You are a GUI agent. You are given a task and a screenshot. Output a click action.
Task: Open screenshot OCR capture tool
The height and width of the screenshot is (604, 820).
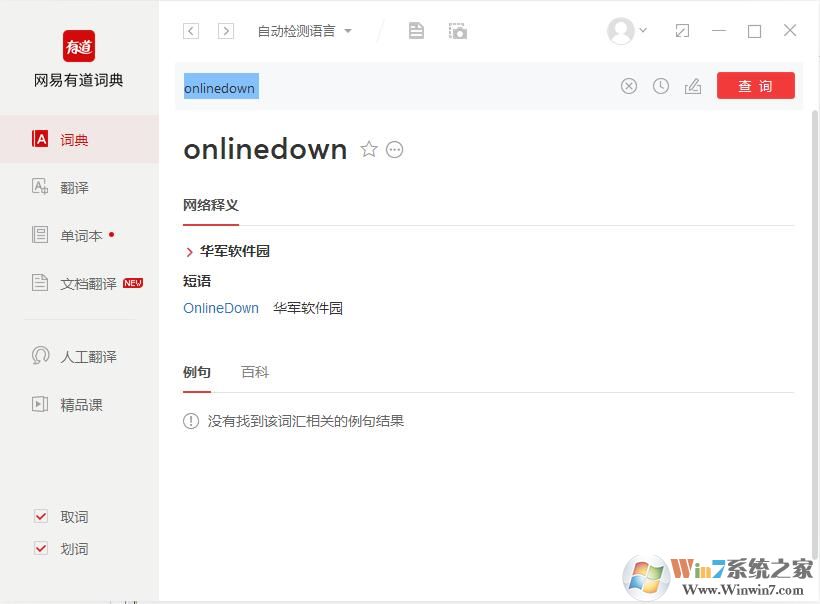(457, 30)
